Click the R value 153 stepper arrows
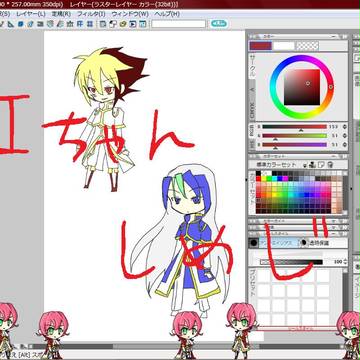This screenshot has height=360, width=360. 344,127
